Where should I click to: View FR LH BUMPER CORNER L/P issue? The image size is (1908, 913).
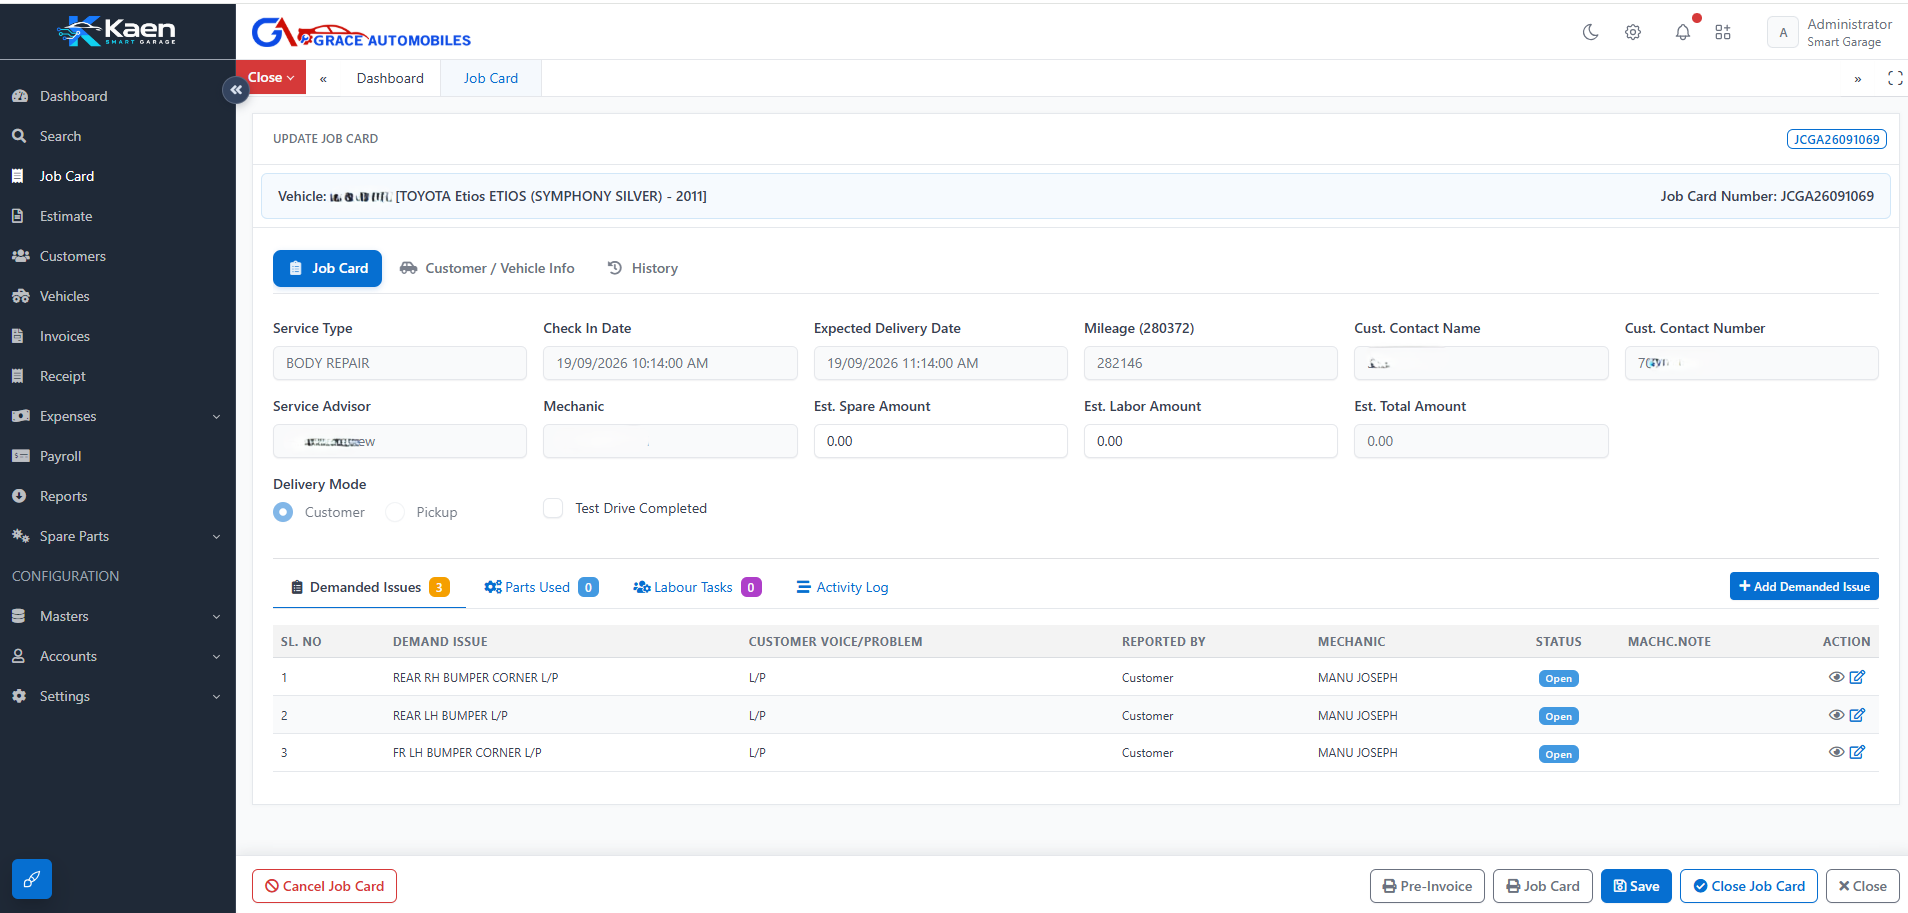[1836, 752]
